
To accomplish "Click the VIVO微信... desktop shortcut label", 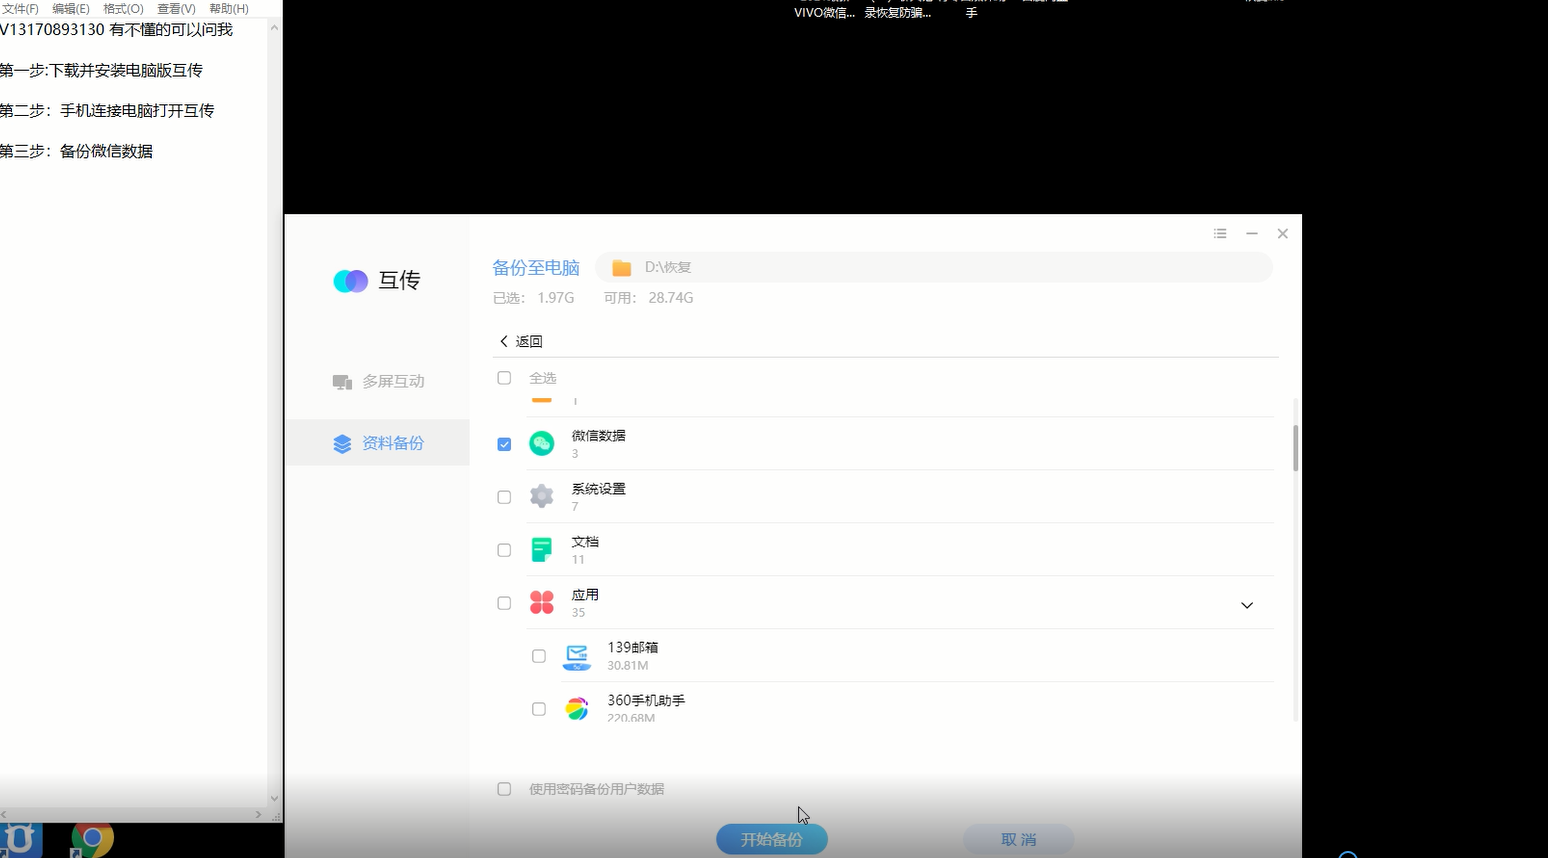I will (x=824, y=13).
